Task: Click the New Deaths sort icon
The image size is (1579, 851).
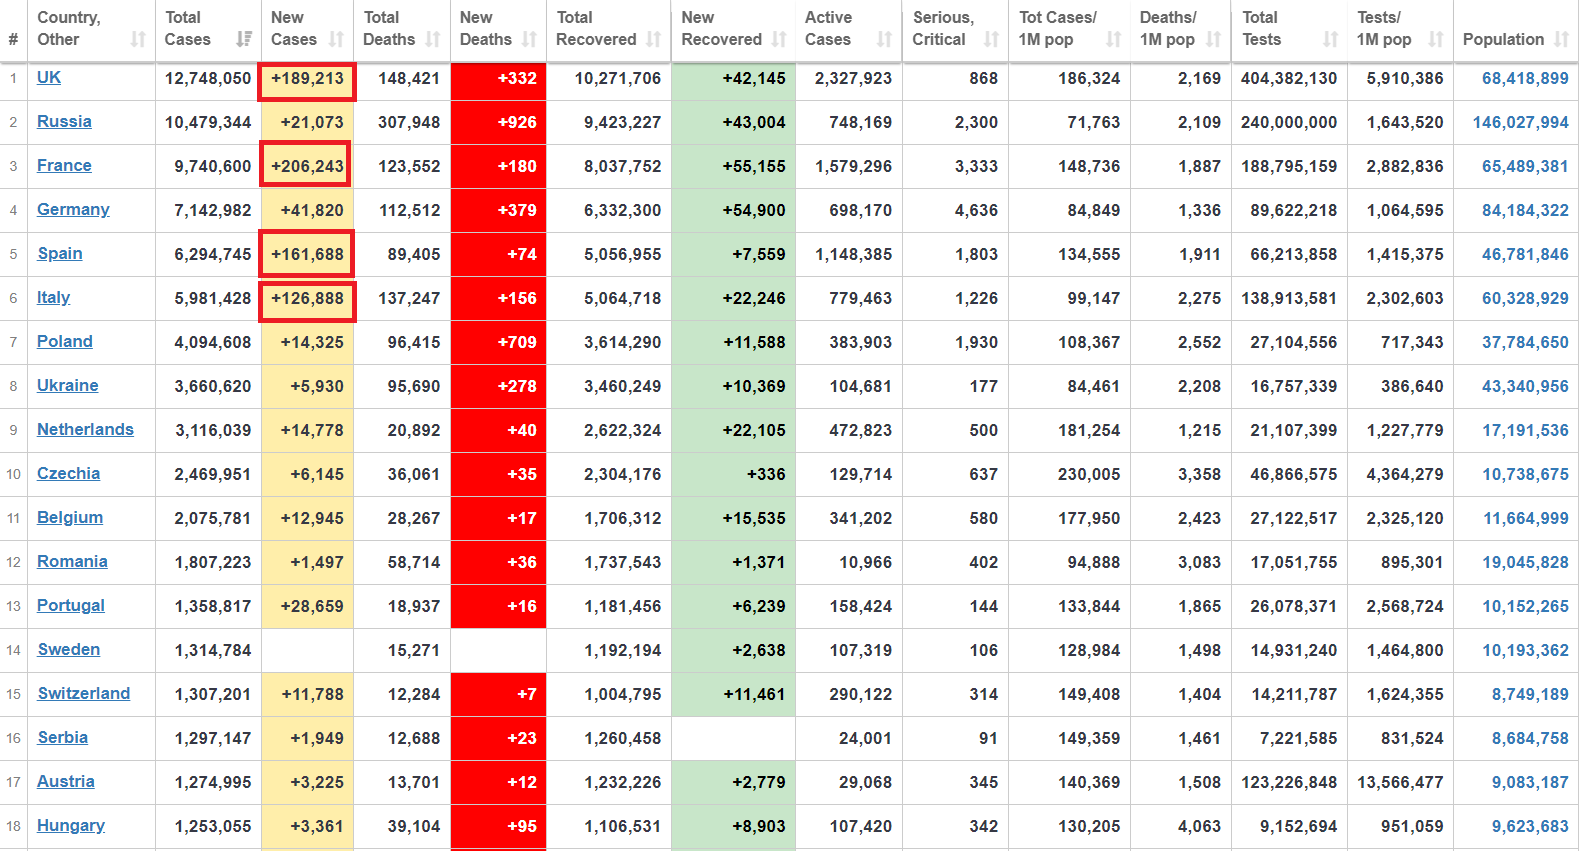Action: (x=529, y=39)
